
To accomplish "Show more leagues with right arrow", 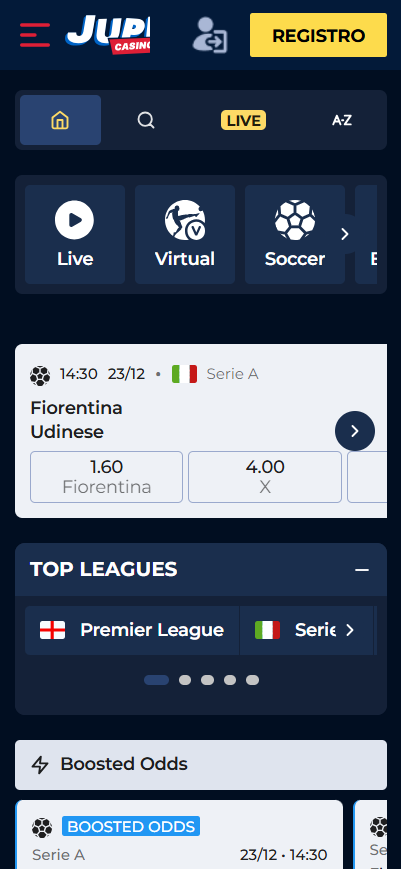I will point(349,630).
